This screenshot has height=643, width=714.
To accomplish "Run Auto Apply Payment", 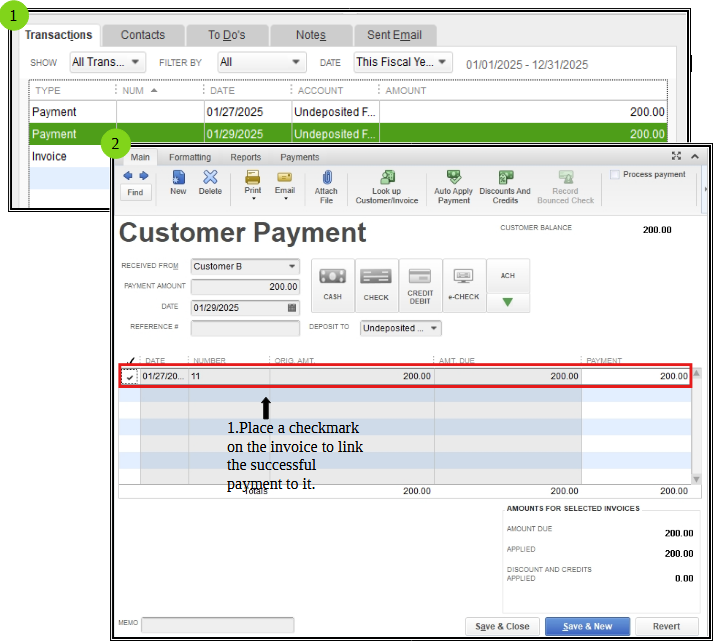I will 453,187.
